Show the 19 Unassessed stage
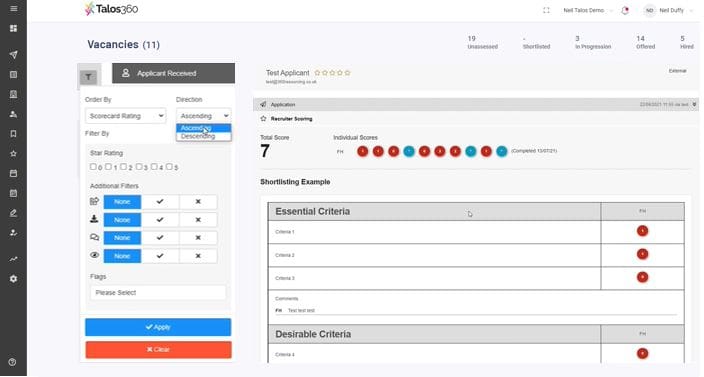704x377 pixels. 482,42
